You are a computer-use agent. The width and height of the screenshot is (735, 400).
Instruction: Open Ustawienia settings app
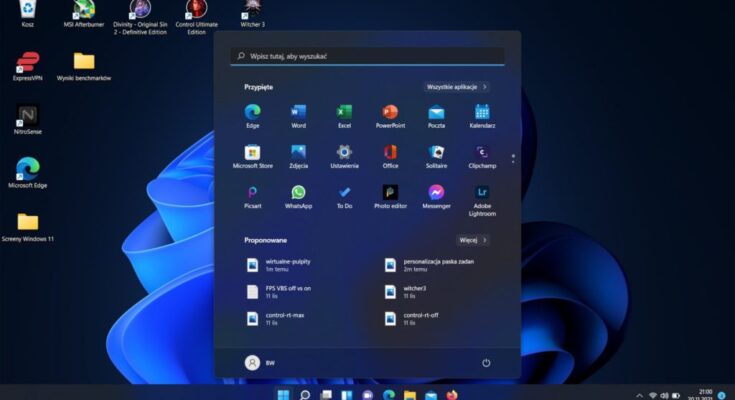344,152
